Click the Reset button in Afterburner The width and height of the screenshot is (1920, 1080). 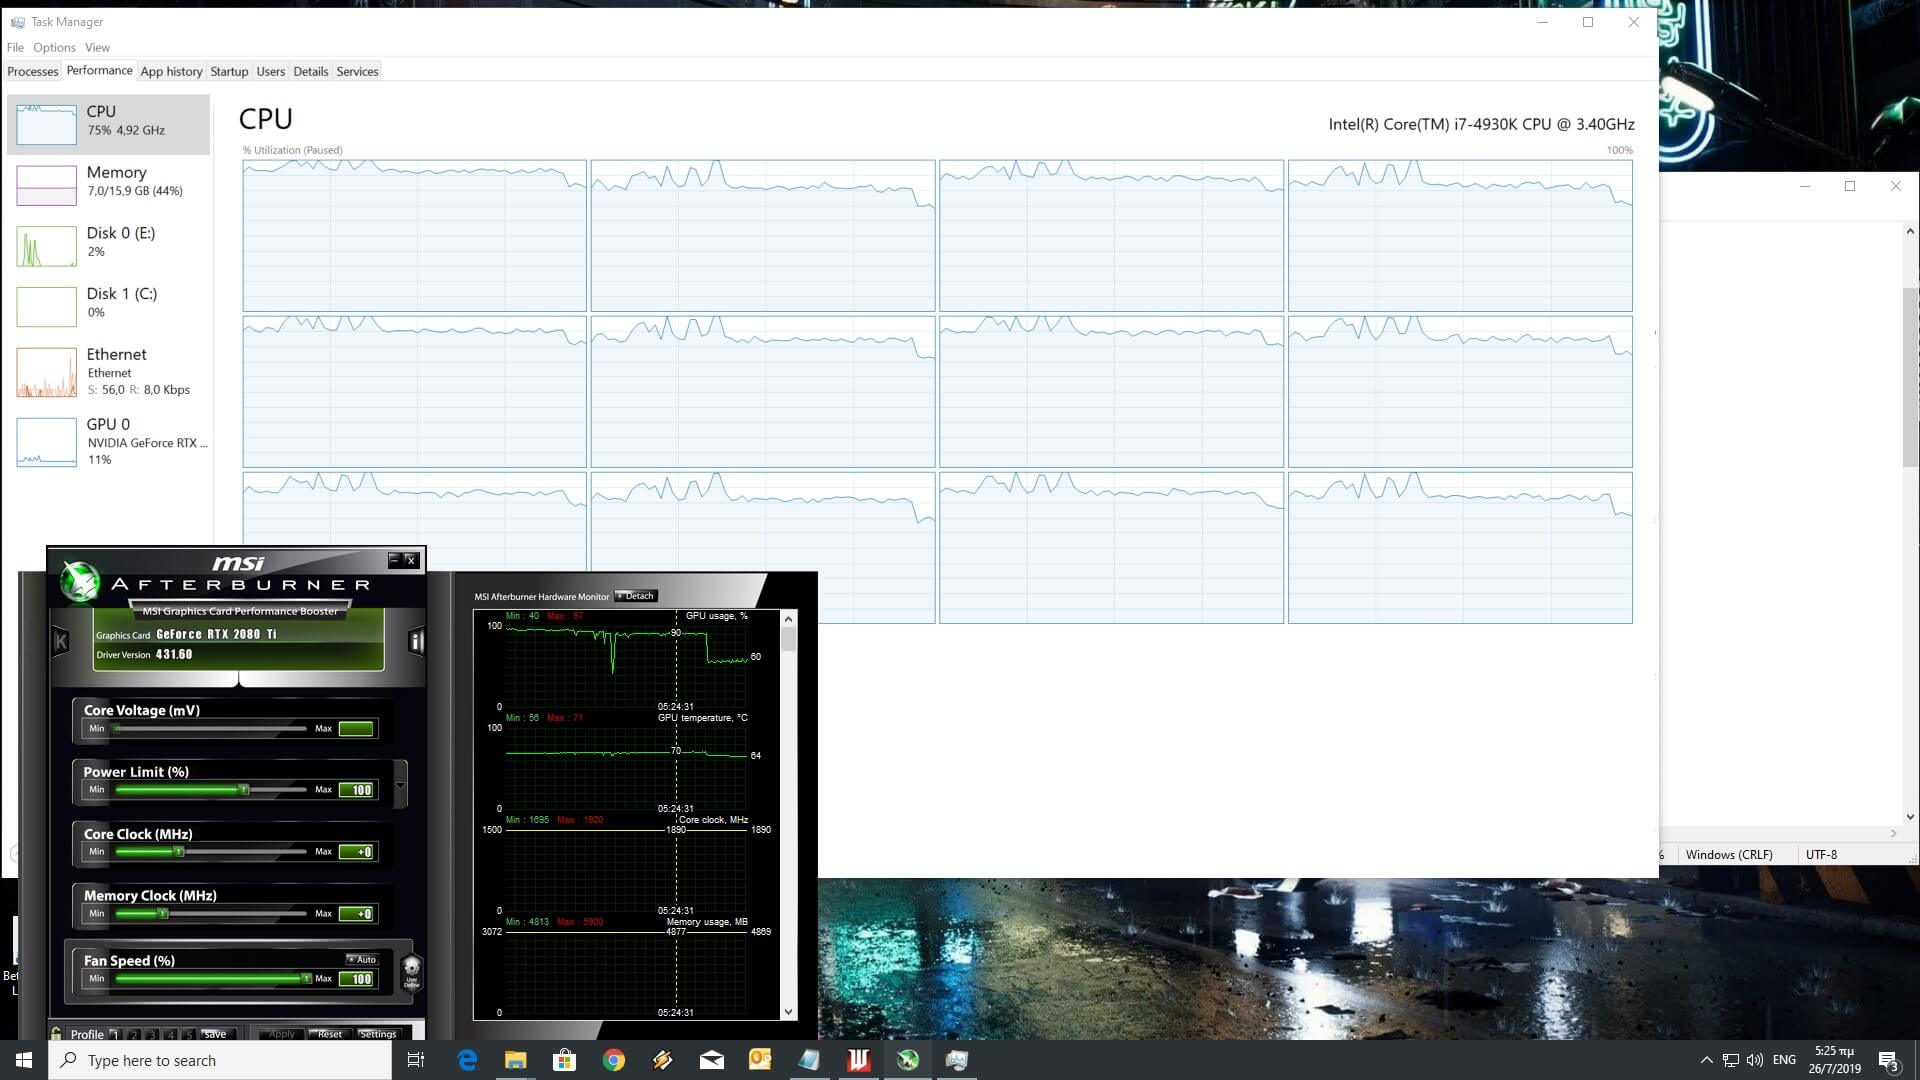pyautogui.click(x=328, y=1034)
